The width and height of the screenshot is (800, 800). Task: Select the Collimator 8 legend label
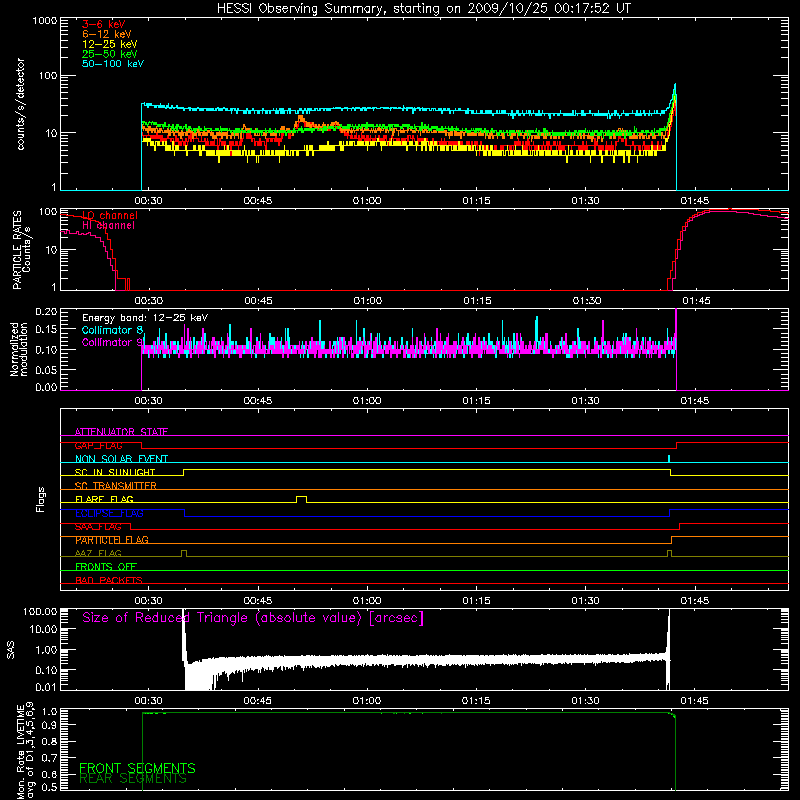point(112,330)
